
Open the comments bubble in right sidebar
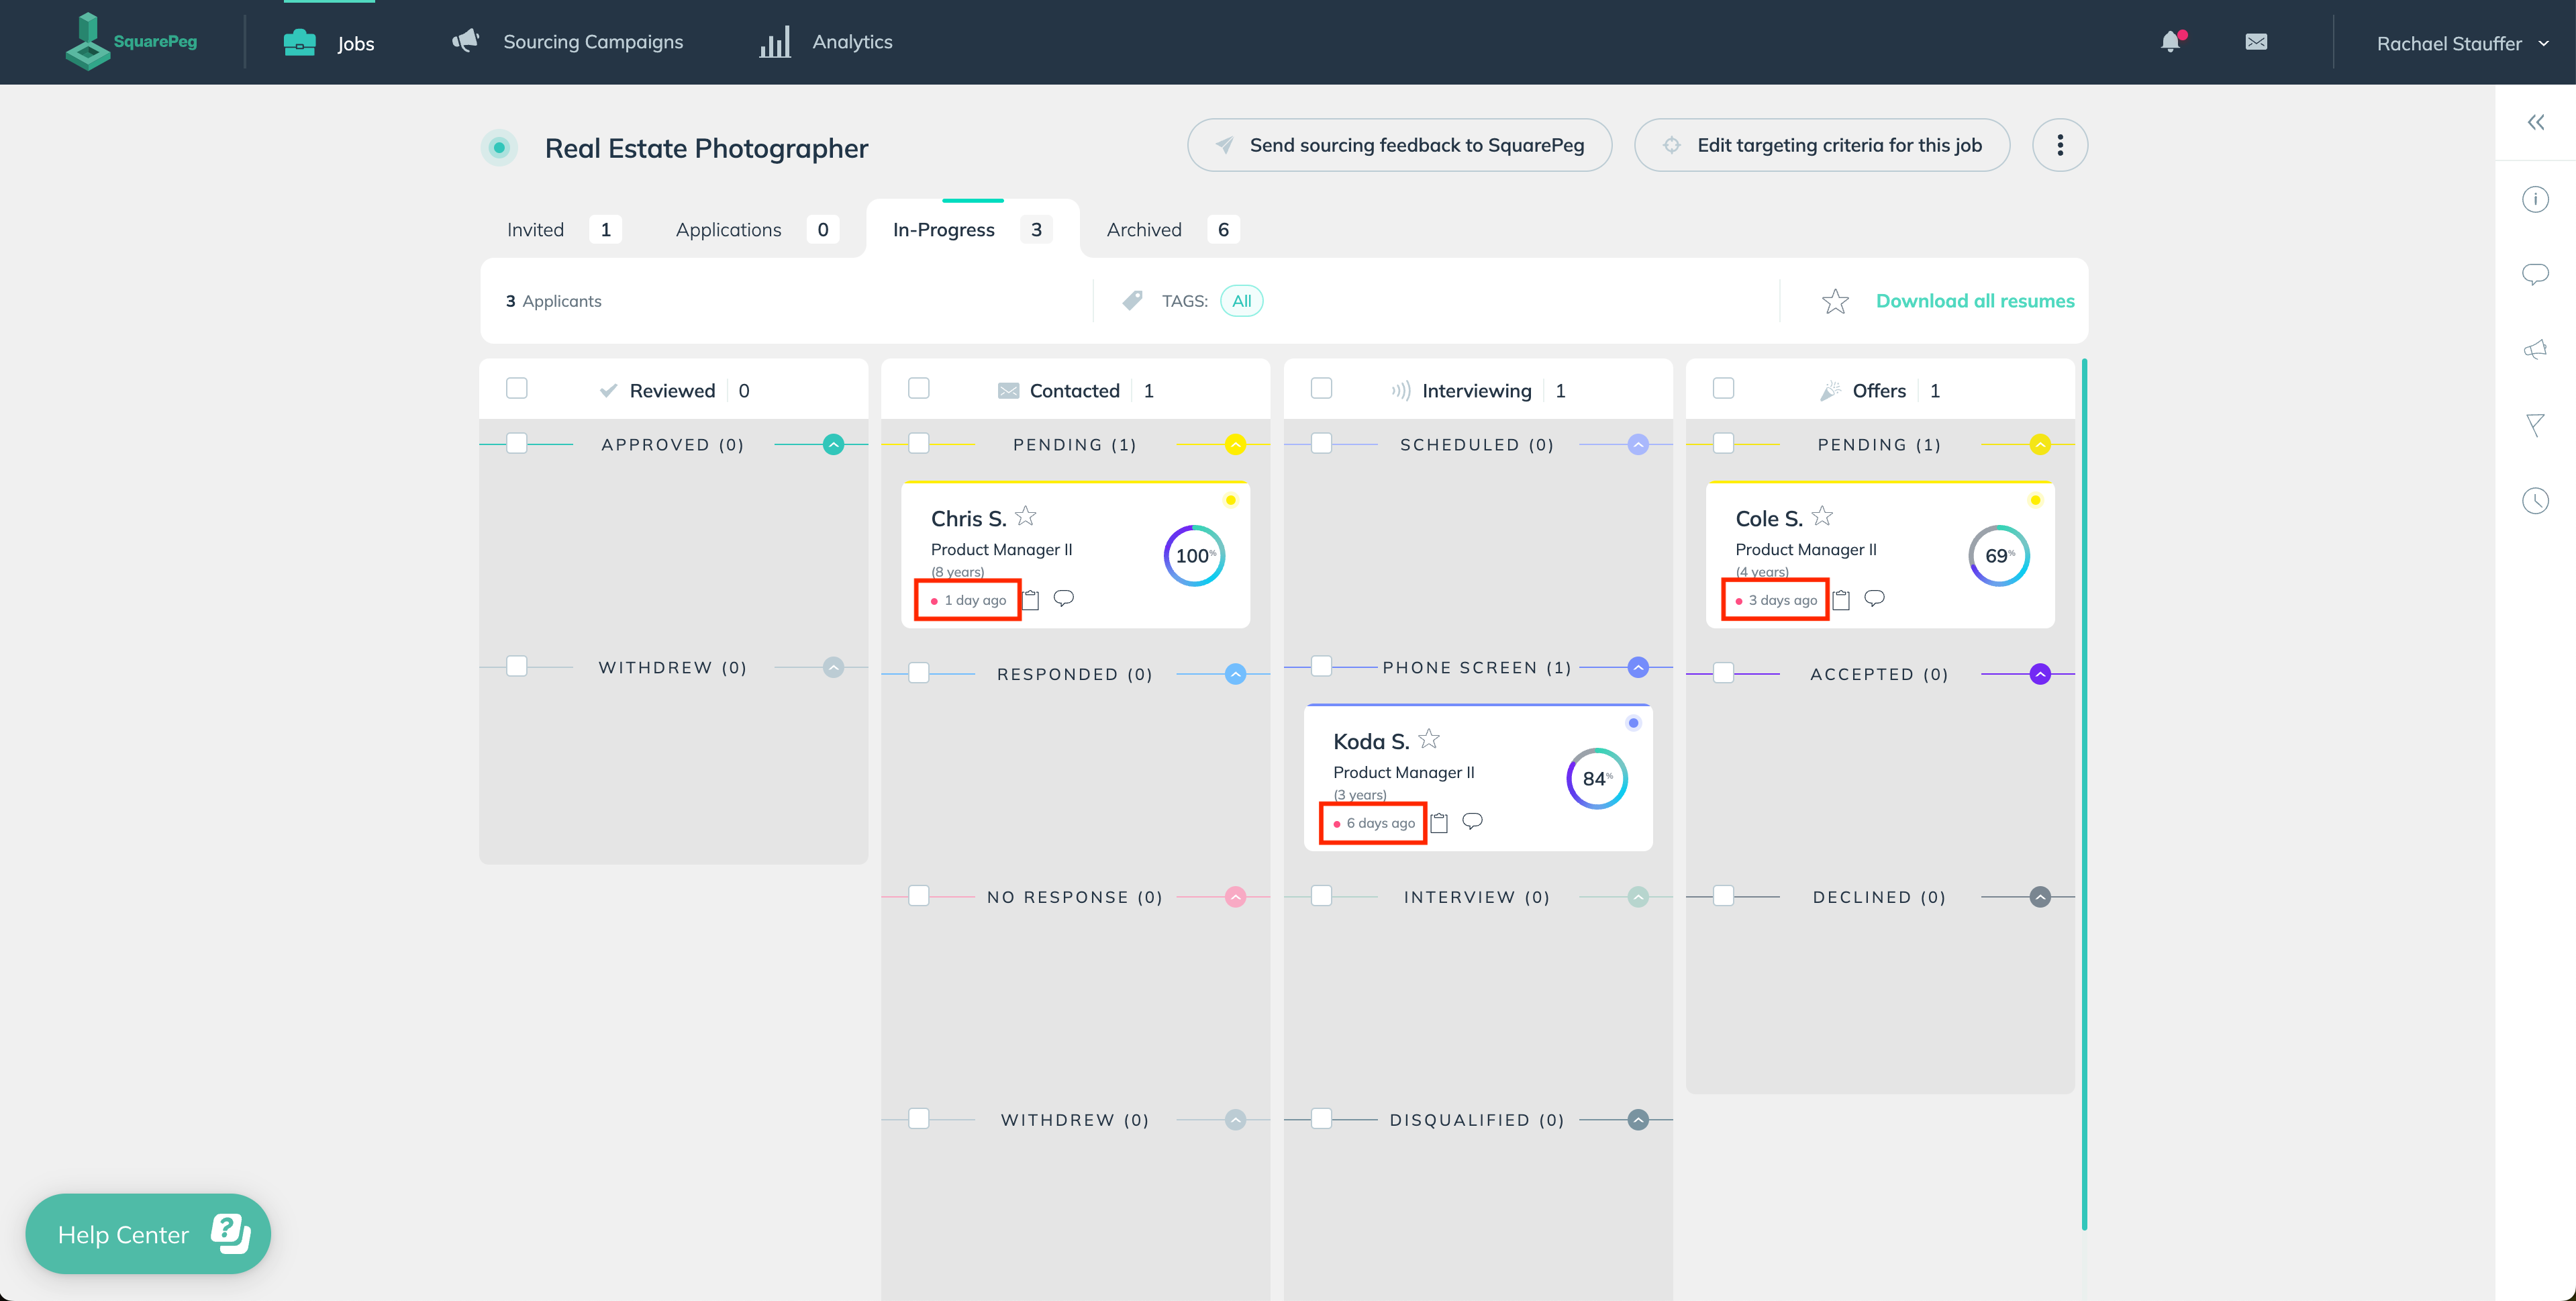[x=2535, y=274]
